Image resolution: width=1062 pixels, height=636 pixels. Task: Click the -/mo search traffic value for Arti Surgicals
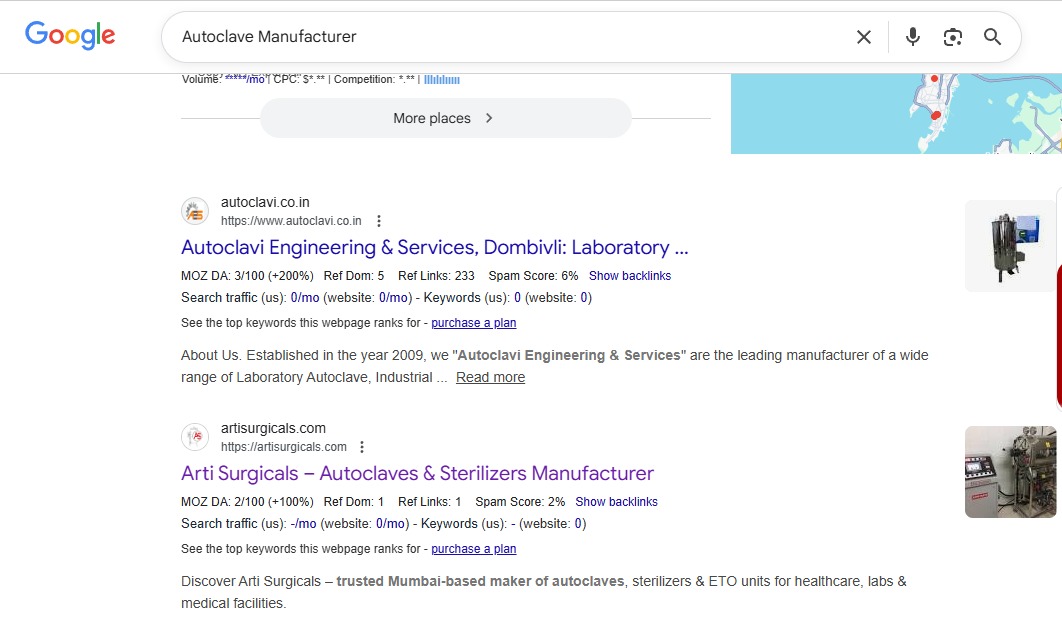click(x=303, y=524)
